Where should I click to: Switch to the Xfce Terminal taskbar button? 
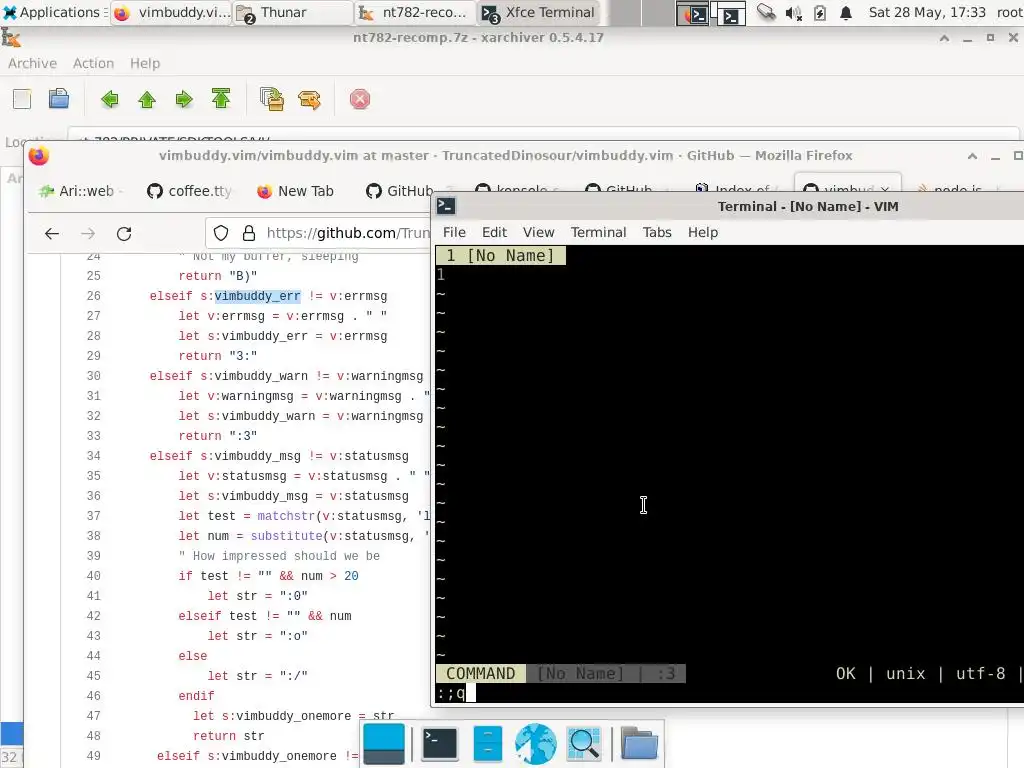[x=538, y=12]
